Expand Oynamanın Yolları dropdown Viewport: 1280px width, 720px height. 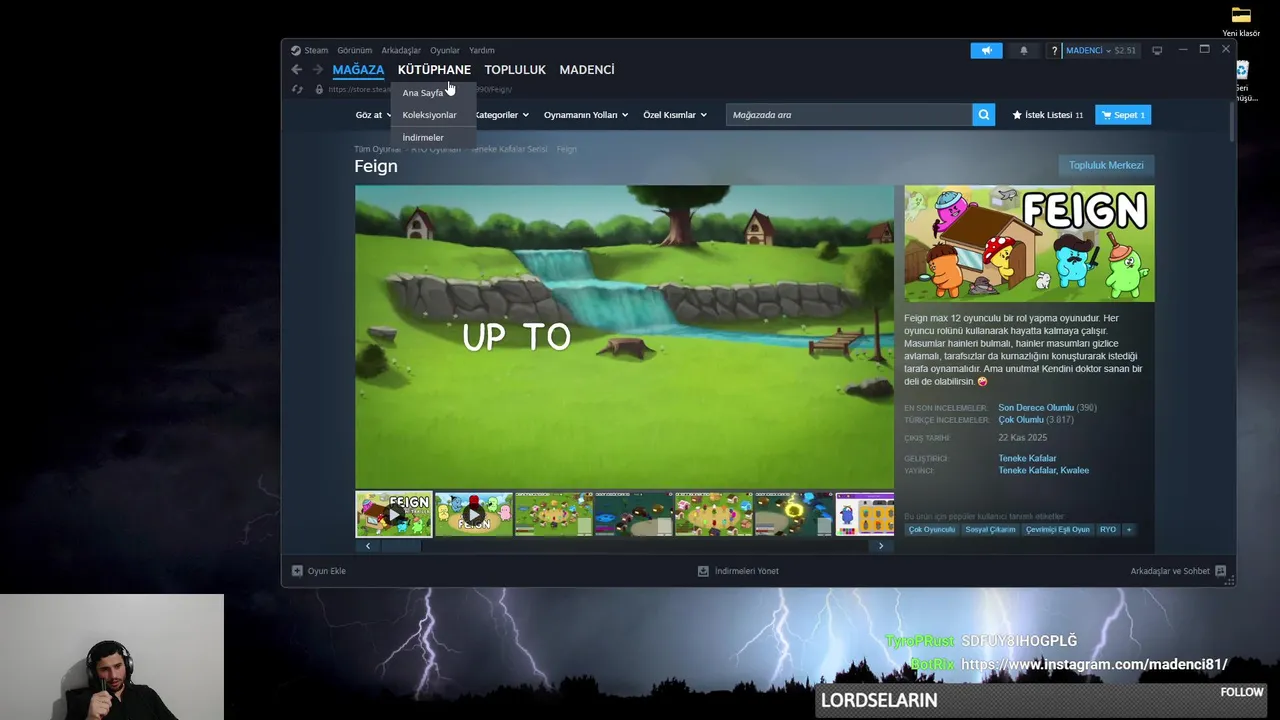586,115
